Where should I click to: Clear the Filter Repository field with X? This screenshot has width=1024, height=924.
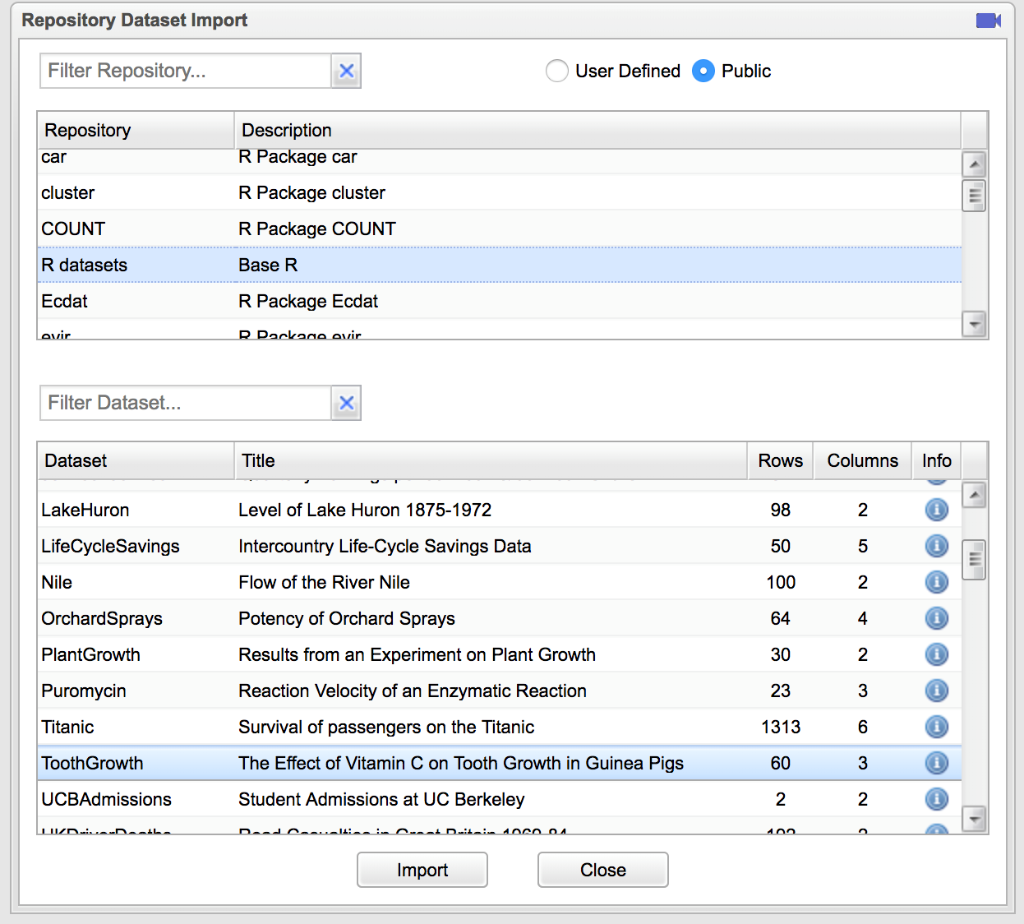tap(346, 71)
